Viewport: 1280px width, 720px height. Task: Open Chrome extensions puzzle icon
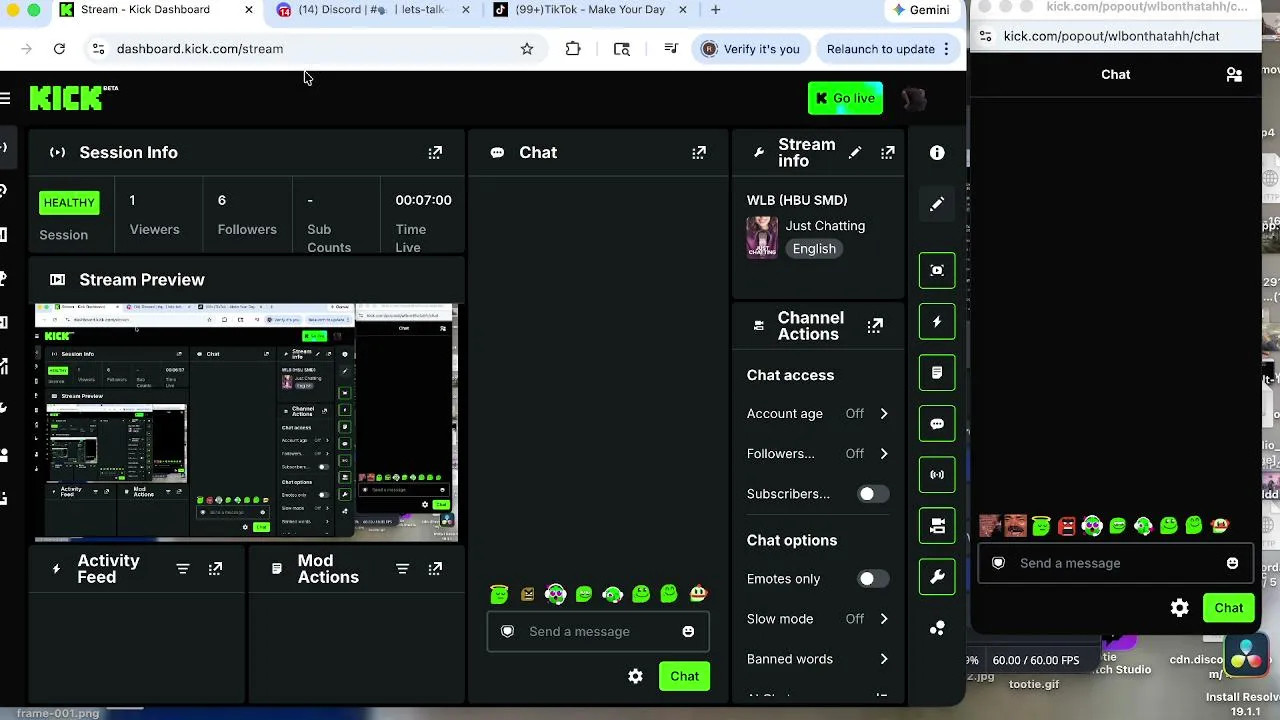point(573,49)
